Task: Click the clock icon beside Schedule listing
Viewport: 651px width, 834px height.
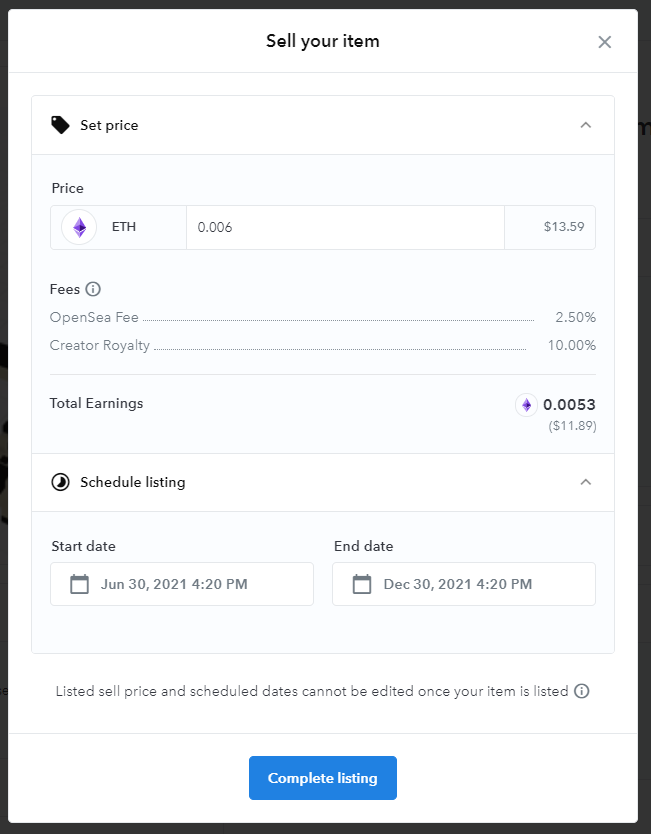Action: coord(61,482)
